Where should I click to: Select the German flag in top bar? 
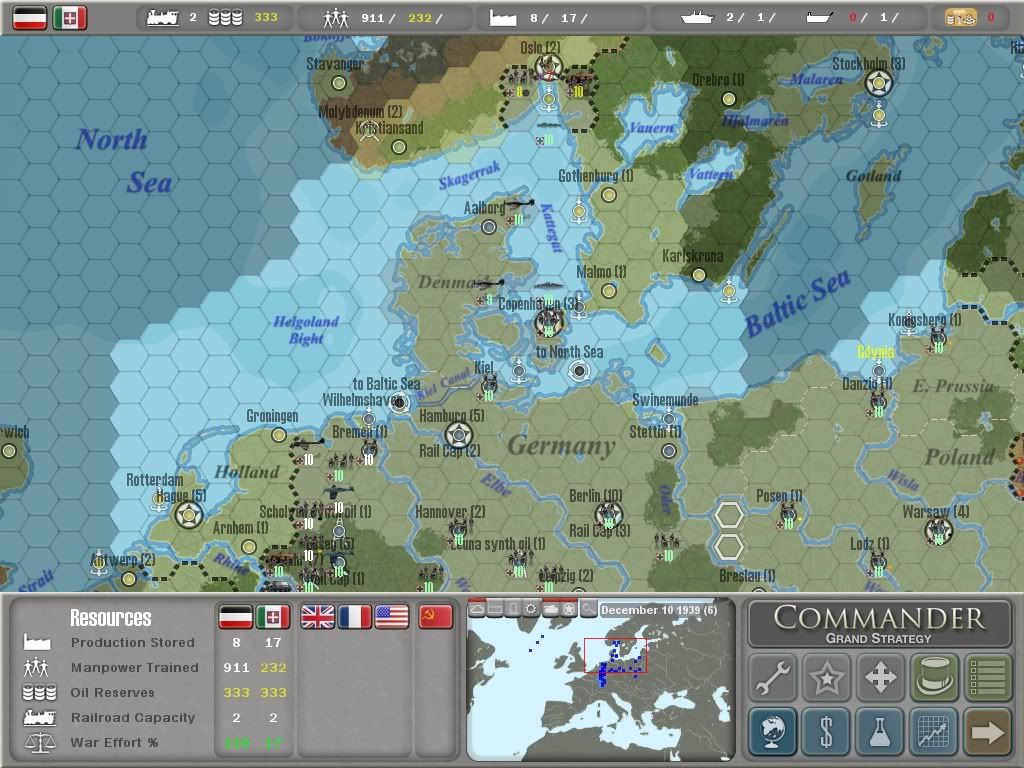(x=30, y=18)
